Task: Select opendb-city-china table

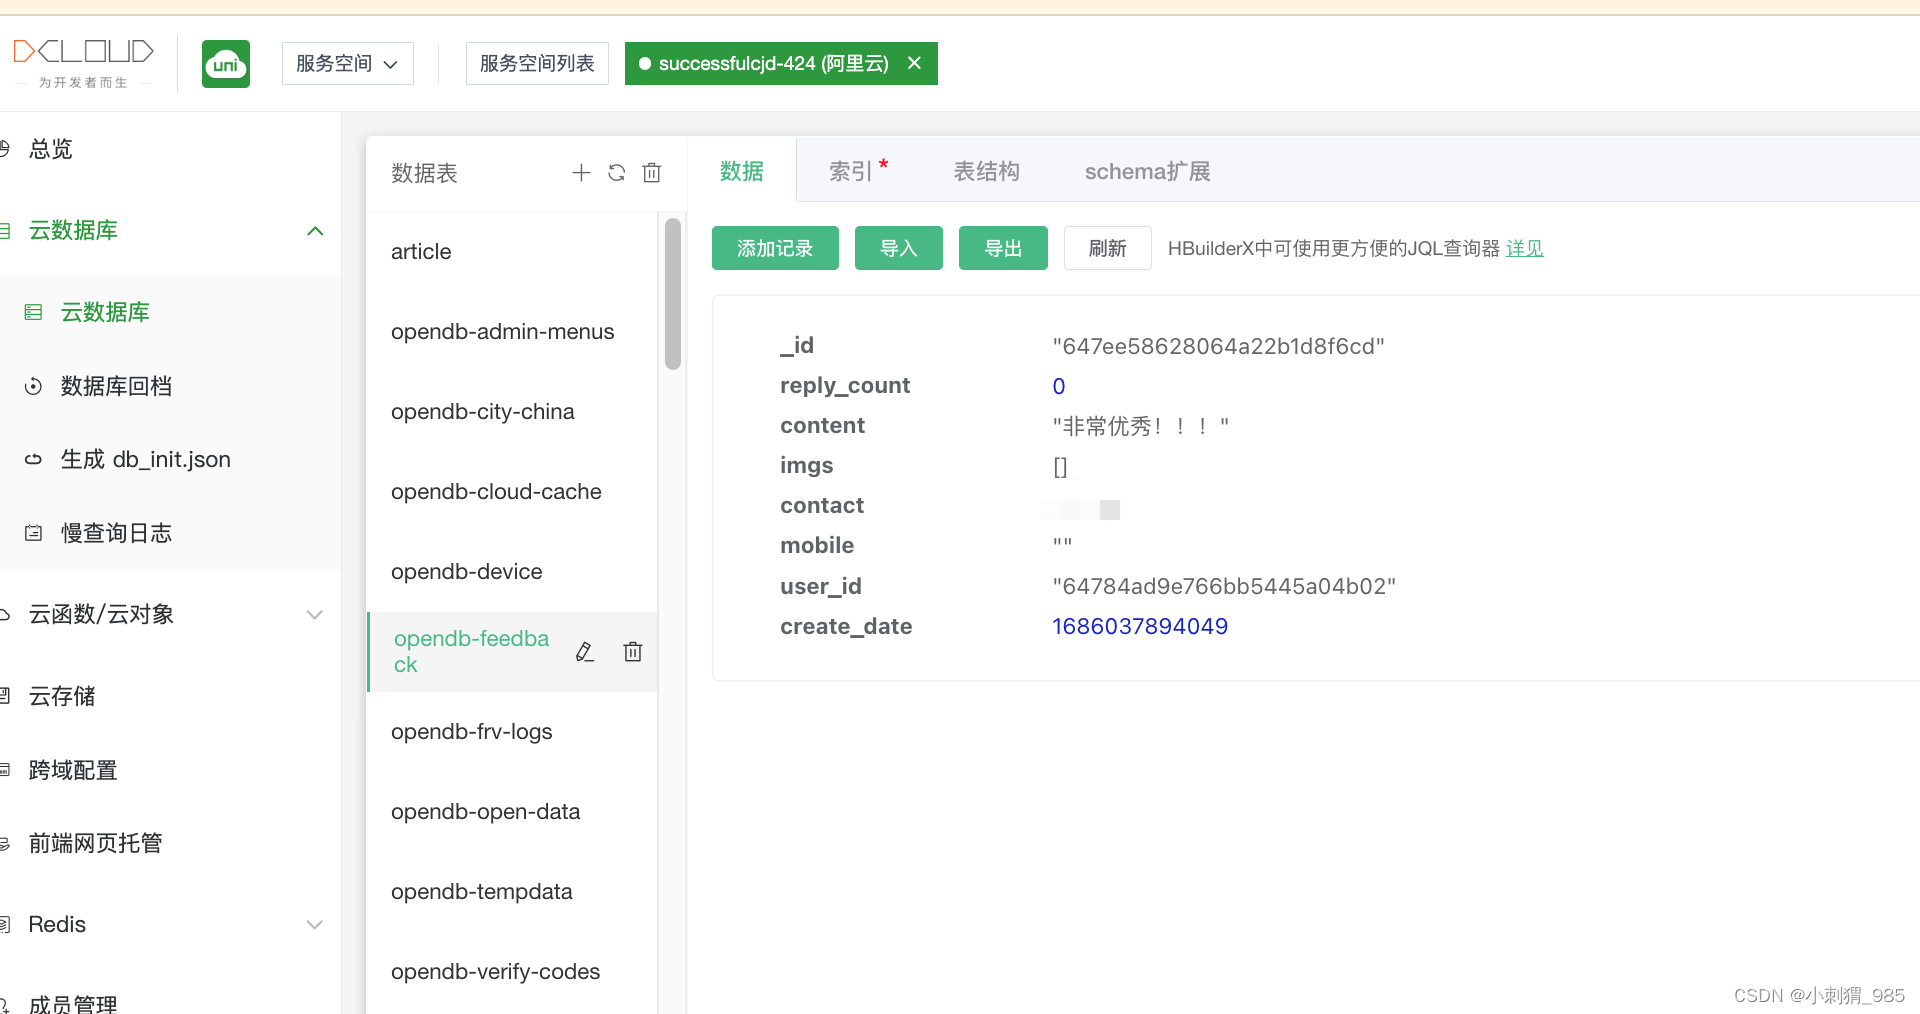Action: click(512, 412)
